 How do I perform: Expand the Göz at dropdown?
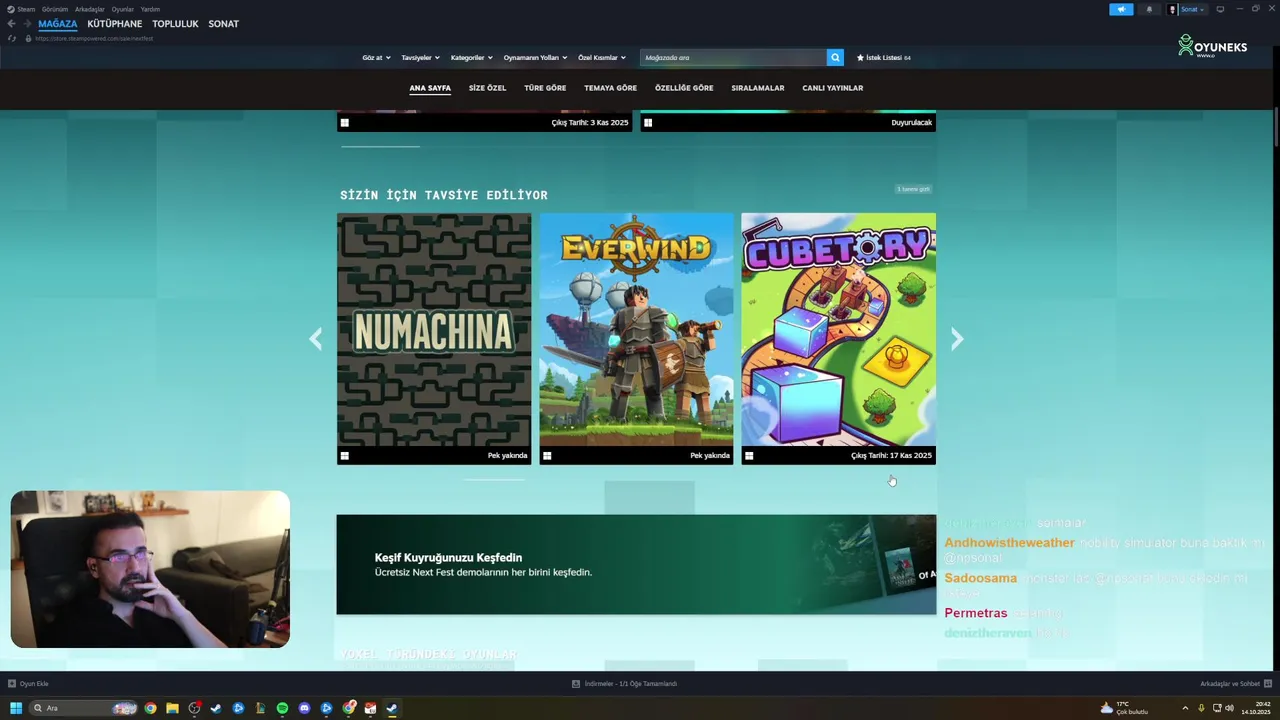click(x=377, y=58)
